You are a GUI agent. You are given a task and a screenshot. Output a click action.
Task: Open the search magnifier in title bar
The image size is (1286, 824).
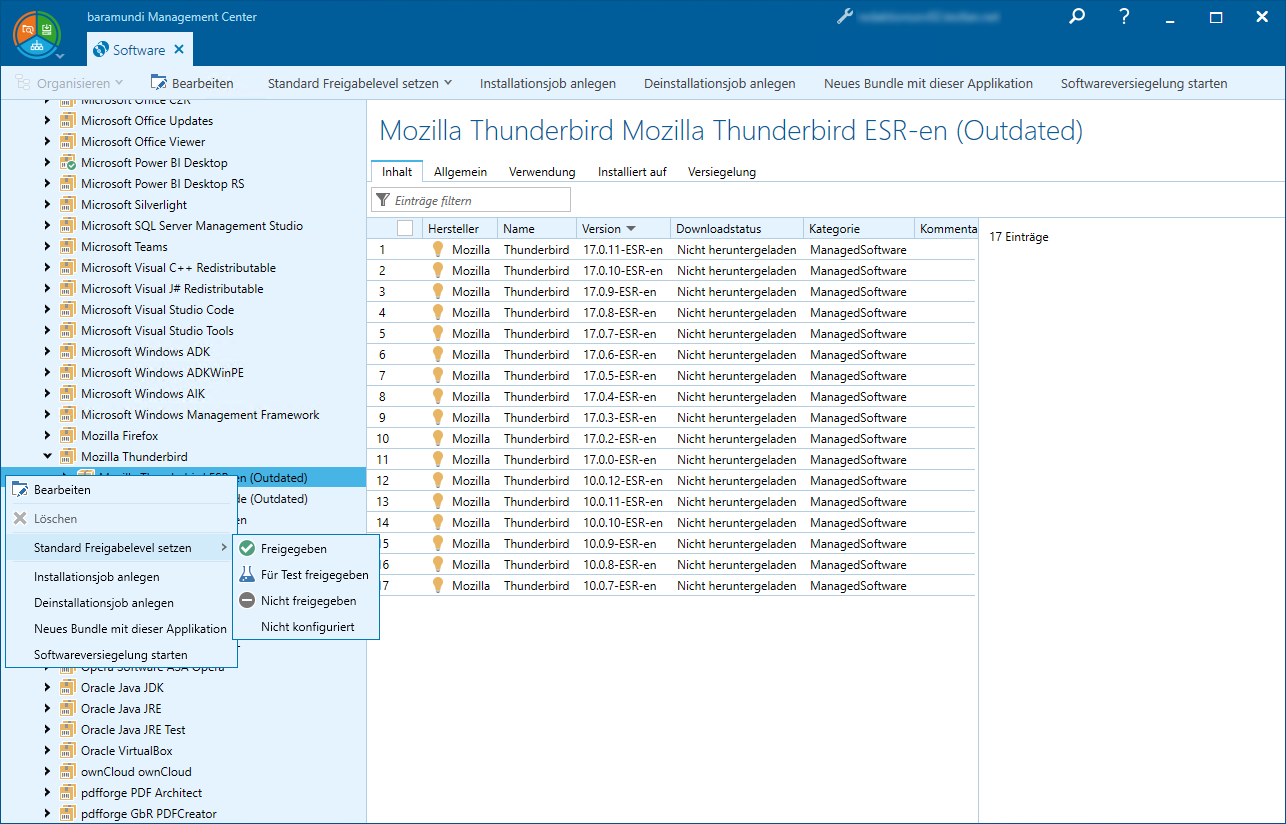pos(1076,17)
